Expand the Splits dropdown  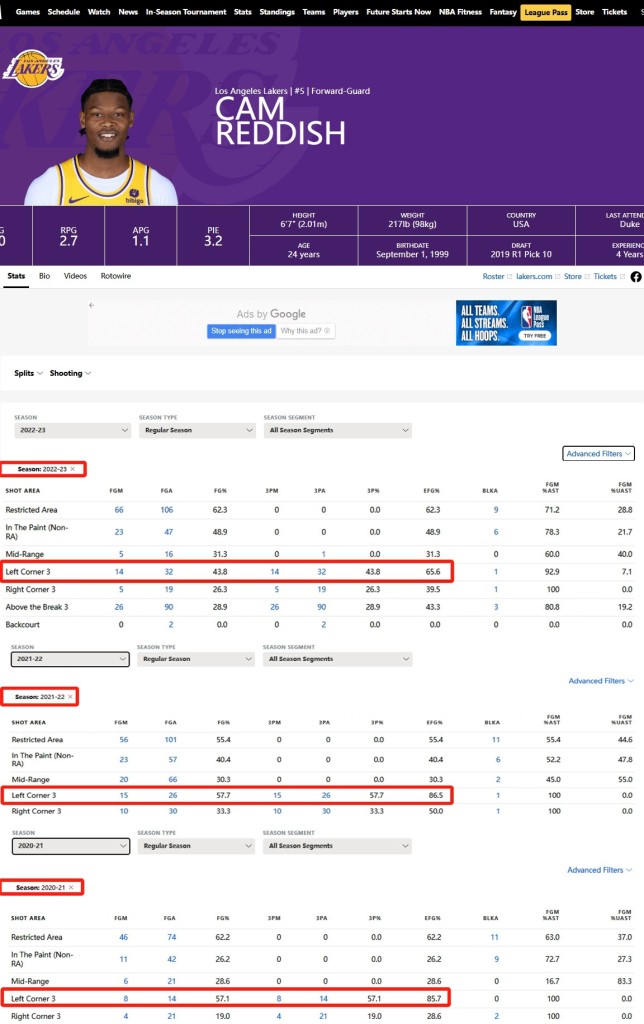[28, 373]
